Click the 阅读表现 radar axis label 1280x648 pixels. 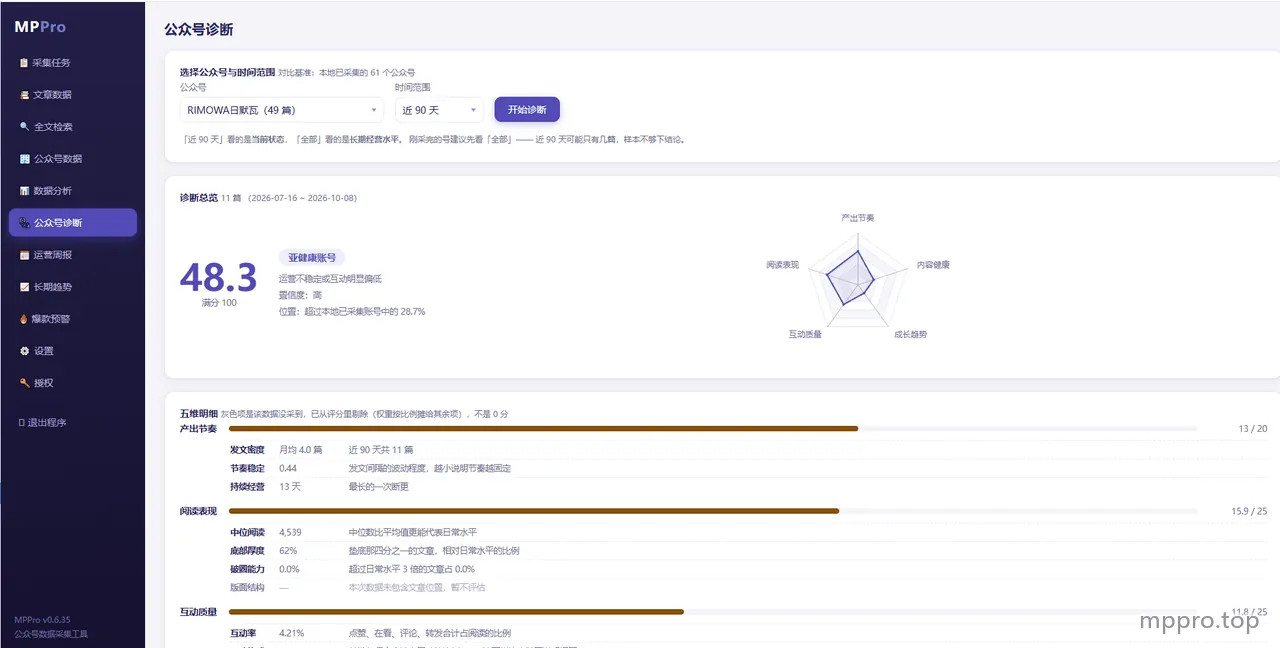pyautogui.click(x=782, y=265)
